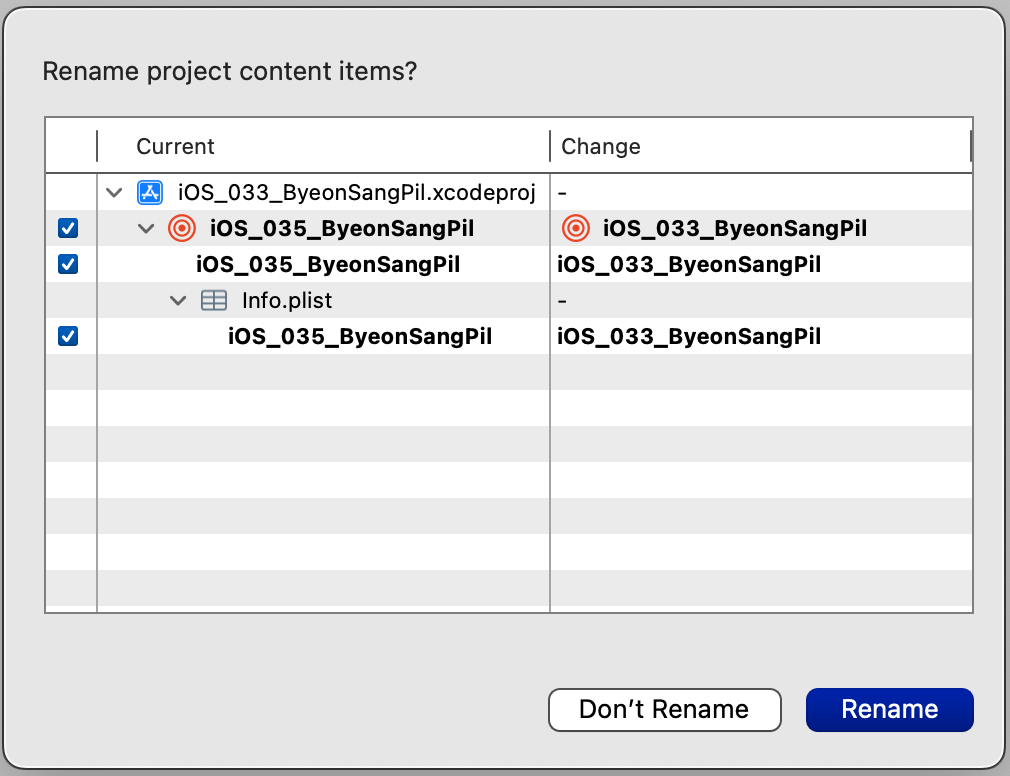The image size is (1010, 776).
Task: Click the Change value on the row above Info.plist
Action: click(x=689, y=265)
